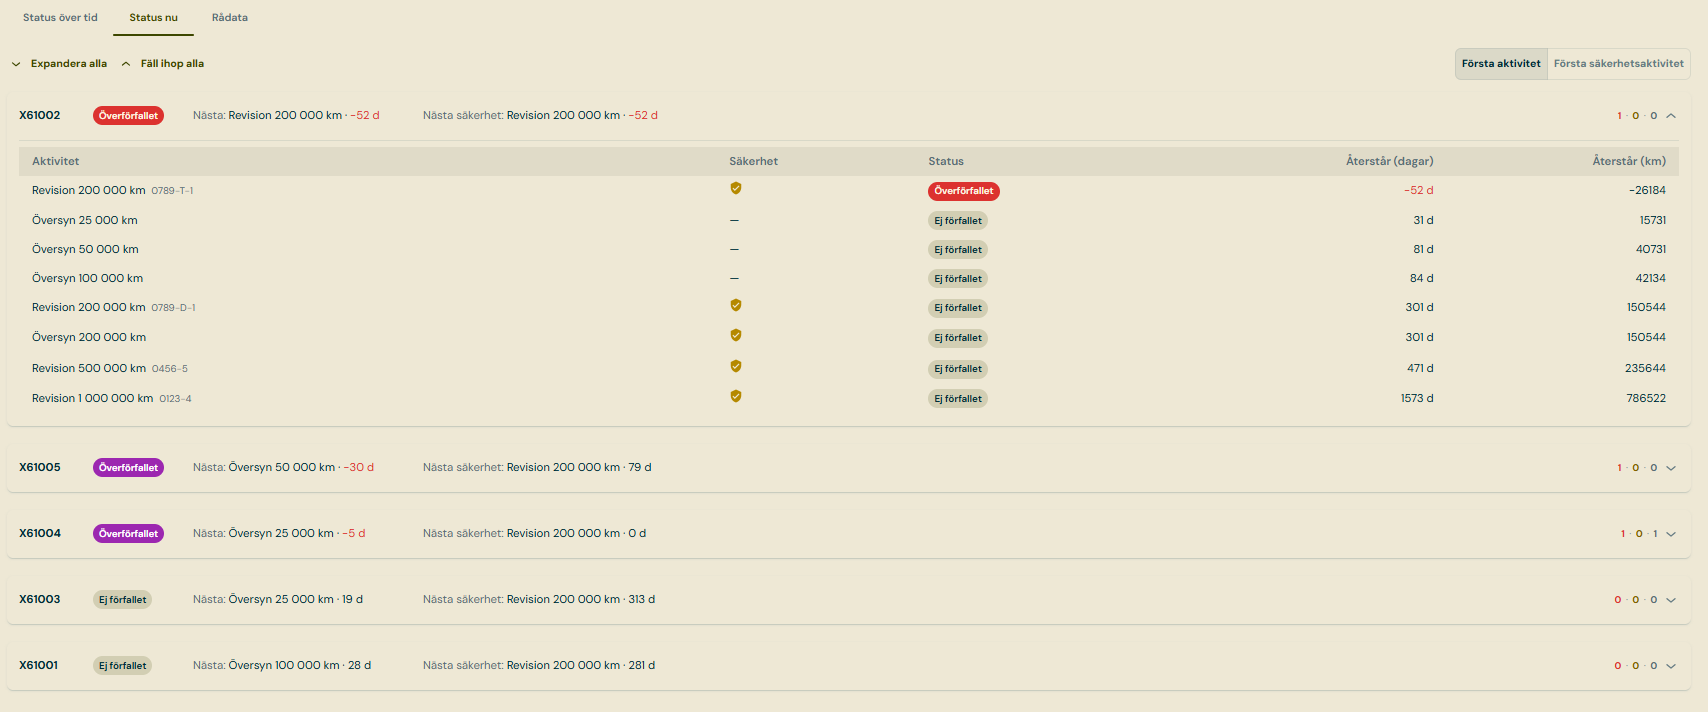
Task: Expand the X61004 vehicle card chevron
Action: 1671,534
